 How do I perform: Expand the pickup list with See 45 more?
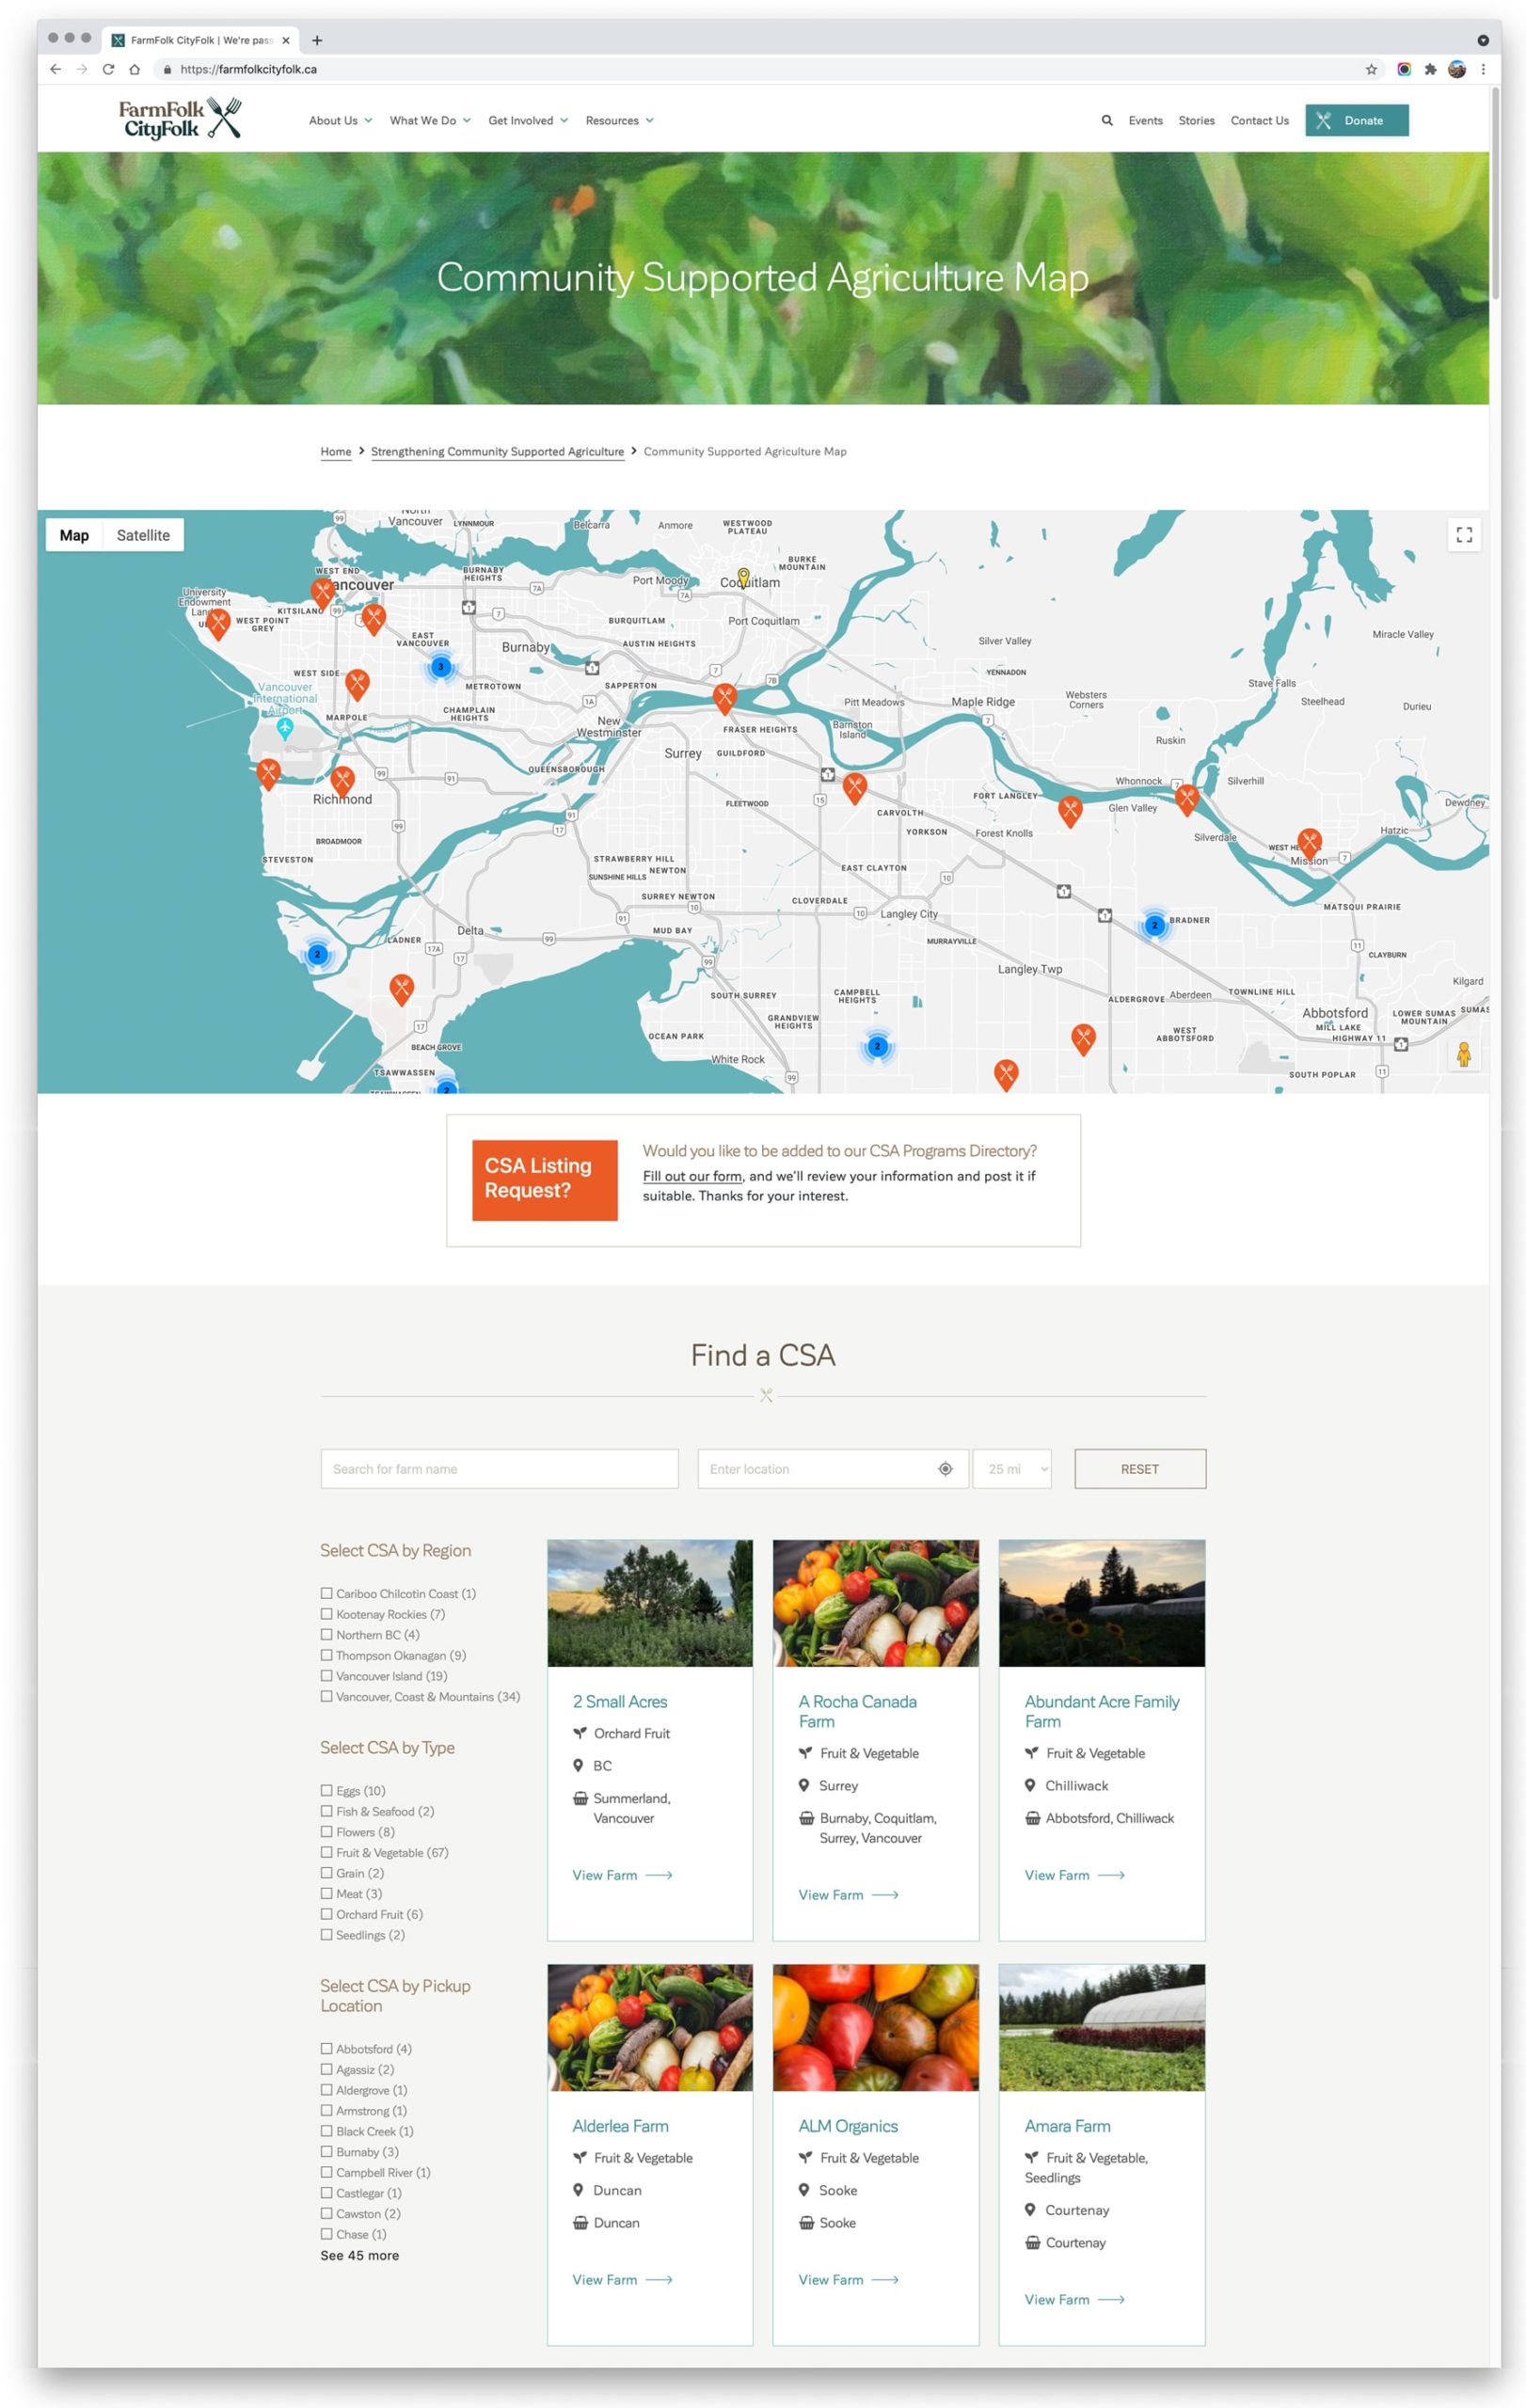(x=359, y=2255)
